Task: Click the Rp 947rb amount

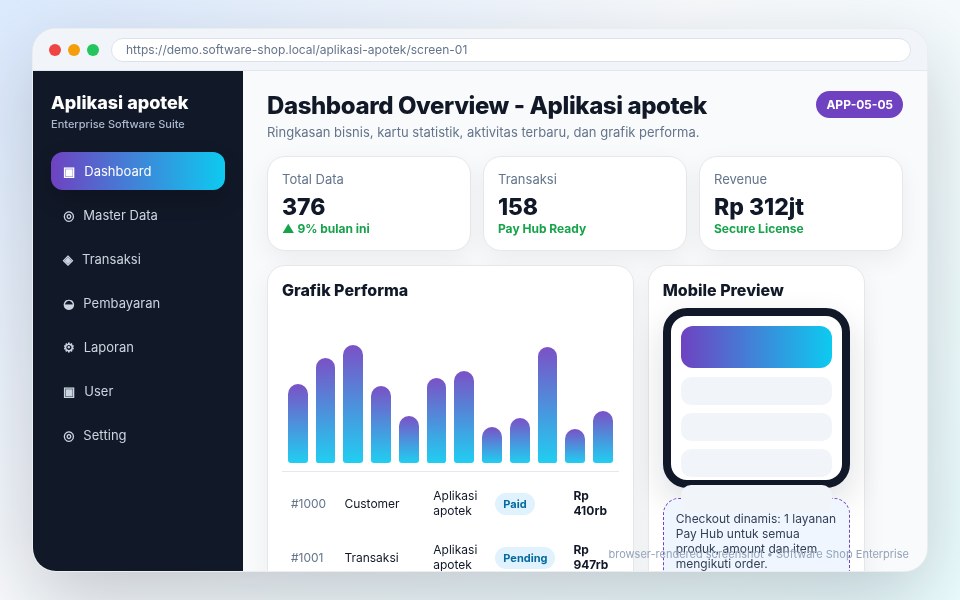Action: click(590, 557)
